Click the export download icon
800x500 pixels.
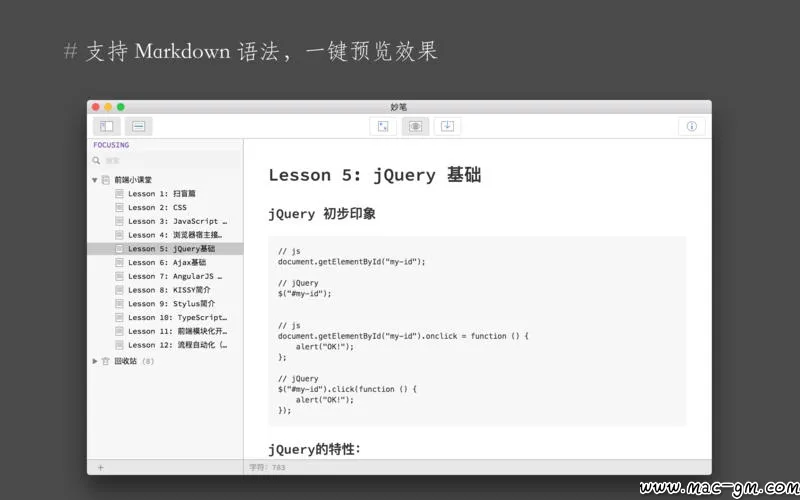447,126
